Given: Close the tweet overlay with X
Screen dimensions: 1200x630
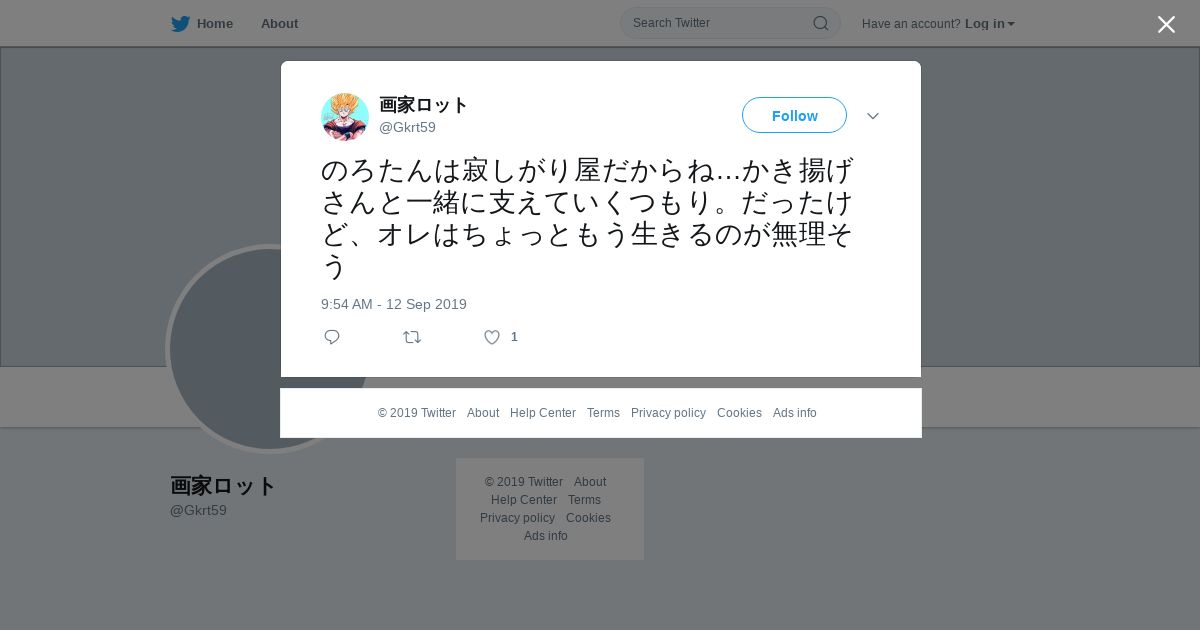Looking at the screenshot, I should click(1166, 24).
